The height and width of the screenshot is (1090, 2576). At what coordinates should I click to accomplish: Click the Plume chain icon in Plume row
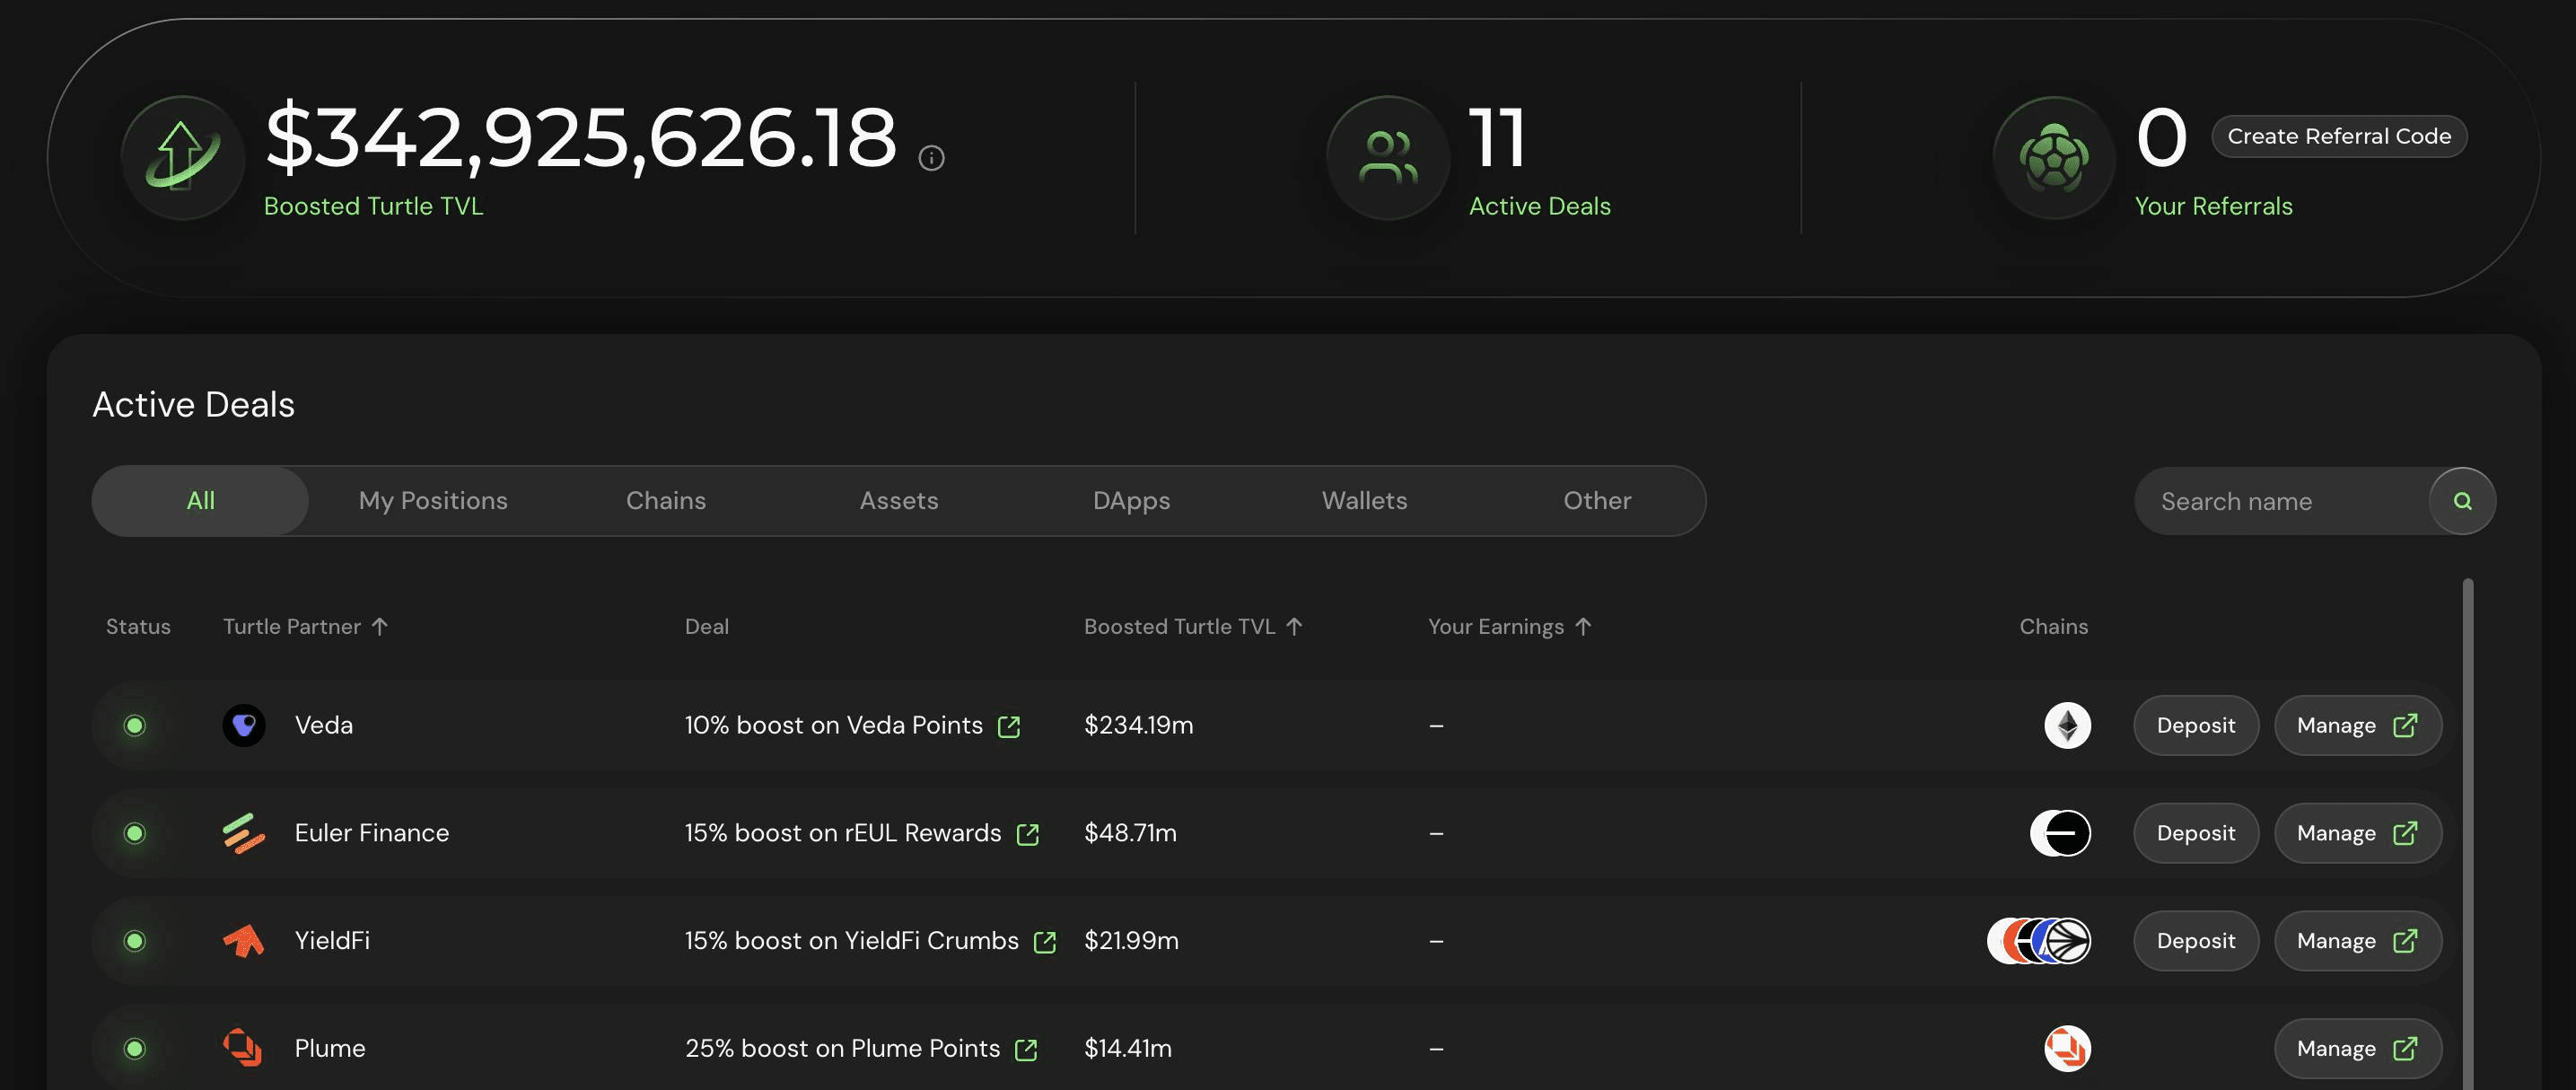click(2067, 1048)
